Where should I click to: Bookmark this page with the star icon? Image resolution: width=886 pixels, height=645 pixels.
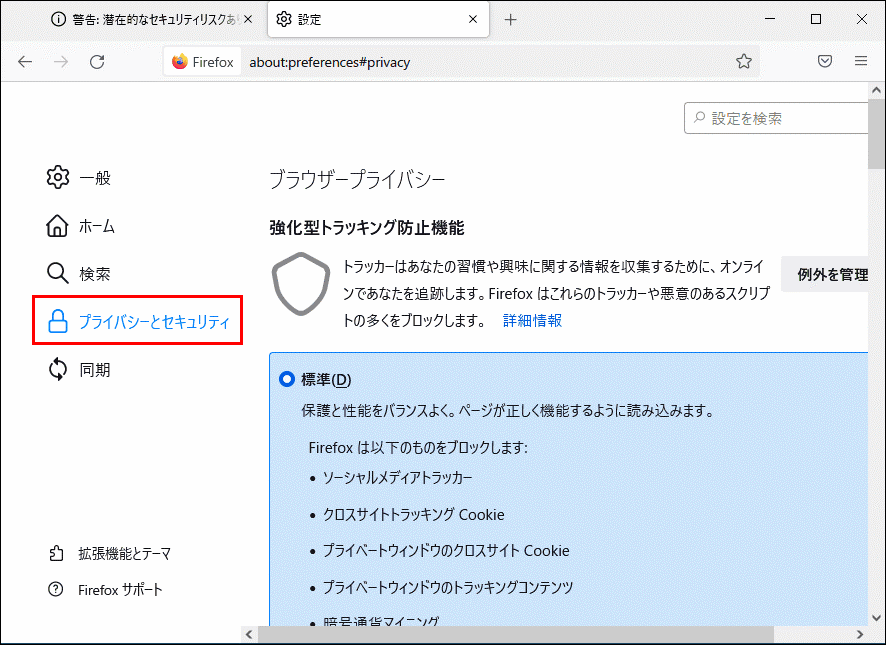744,61
